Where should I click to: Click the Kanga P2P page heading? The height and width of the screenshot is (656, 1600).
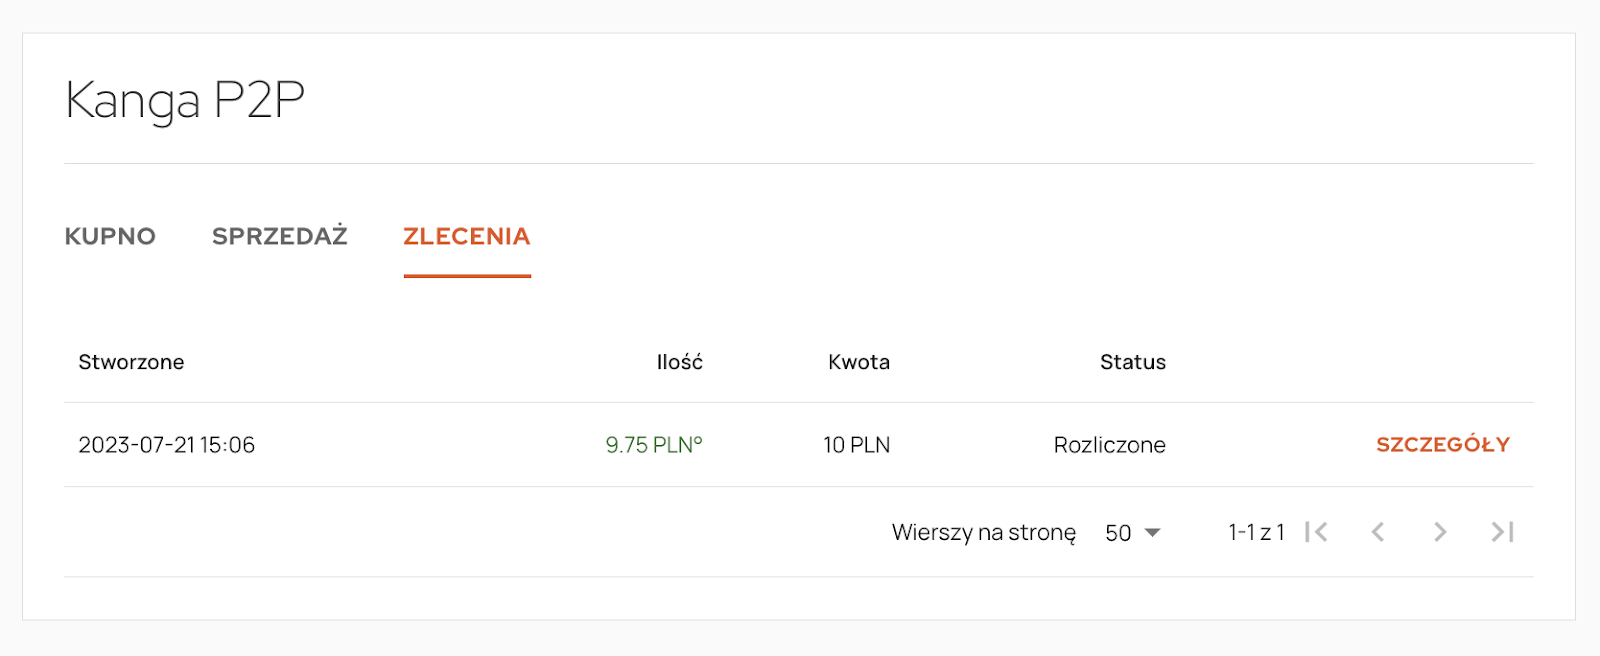[x=185, y=100]
